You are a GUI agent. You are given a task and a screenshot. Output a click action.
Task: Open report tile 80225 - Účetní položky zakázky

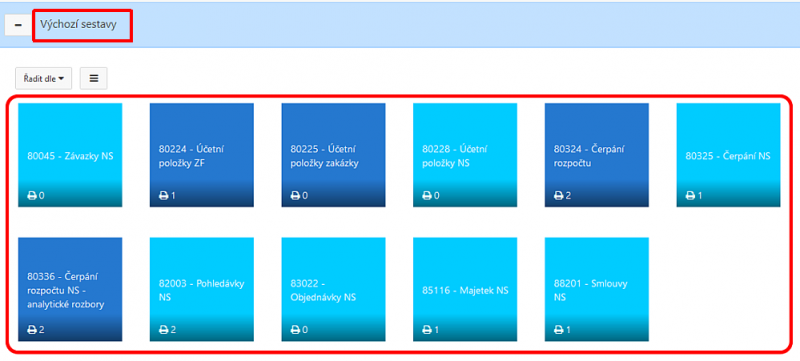(x=333, y=155)
